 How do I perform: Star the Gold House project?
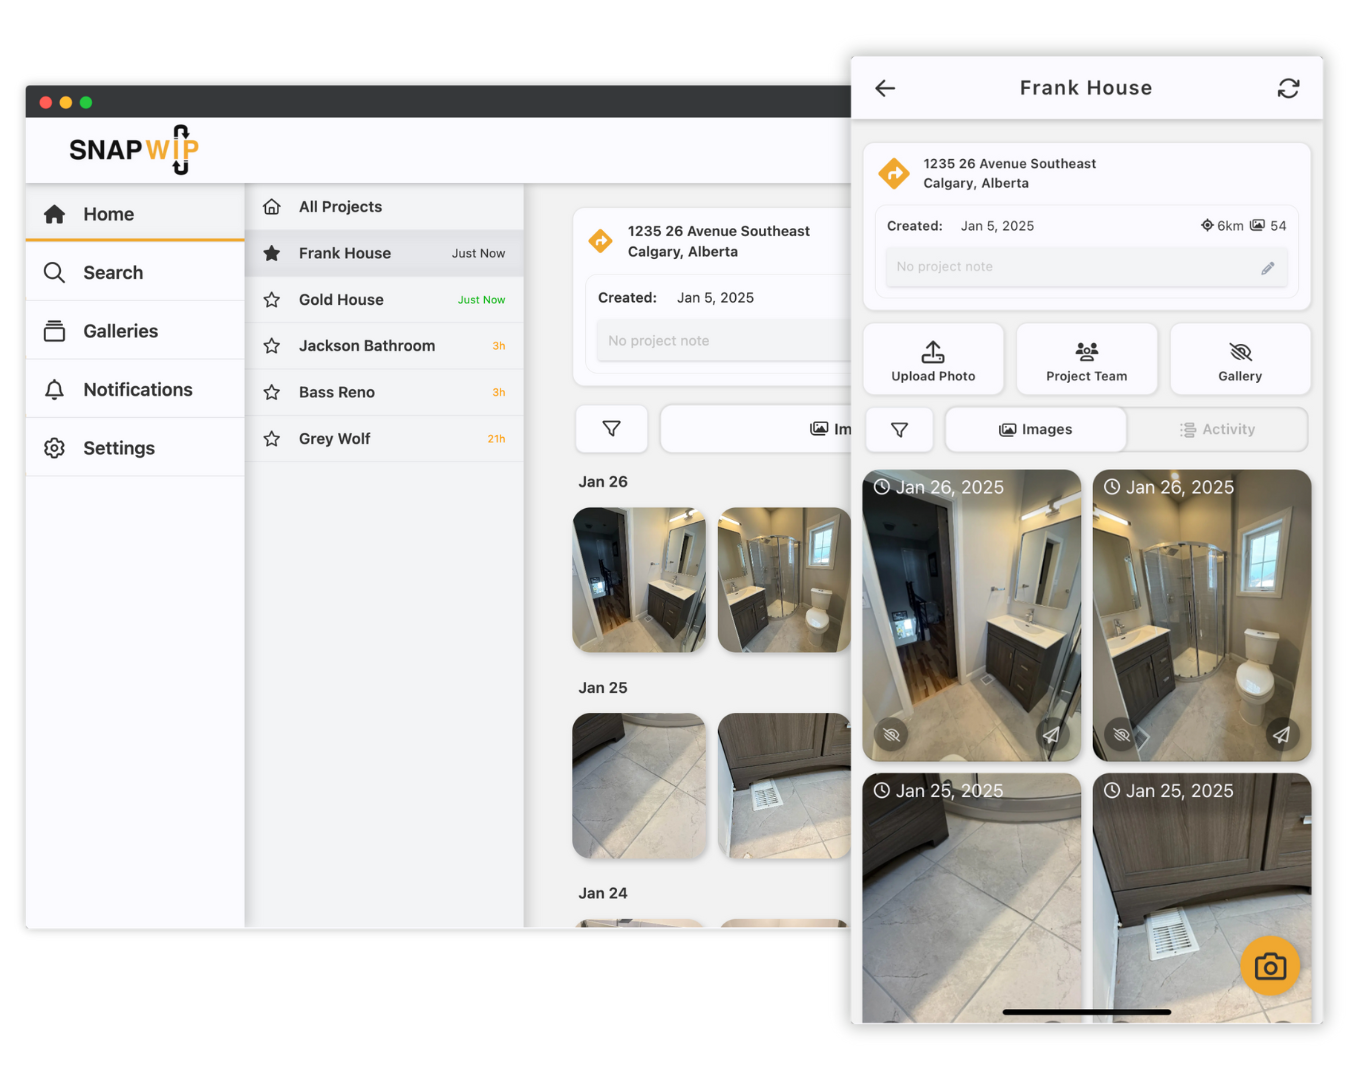(271, 299)
